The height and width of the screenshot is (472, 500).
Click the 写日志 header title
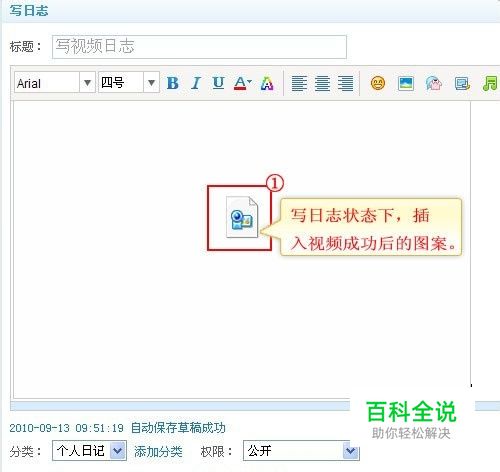(29, 11)
